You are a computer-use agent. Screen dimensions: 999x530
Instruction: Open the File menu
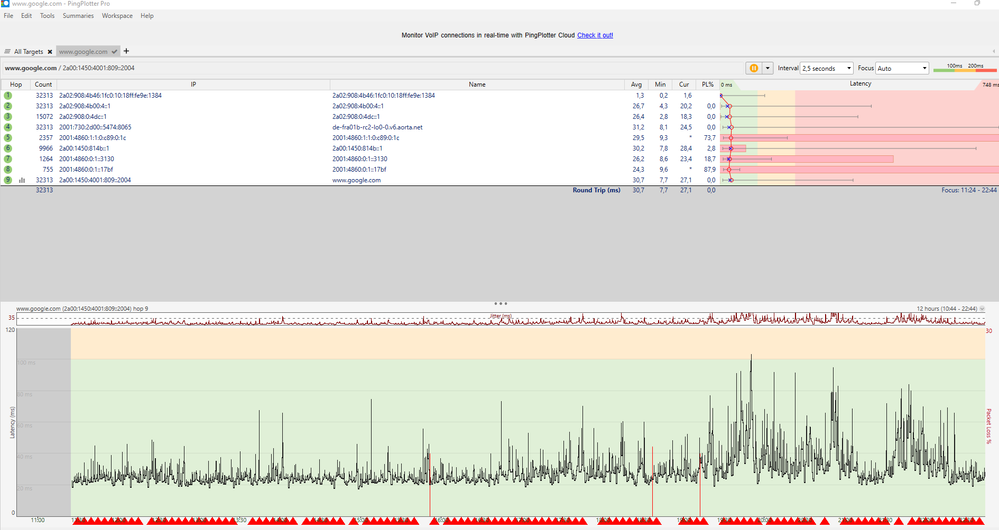[x=8, y=16]
